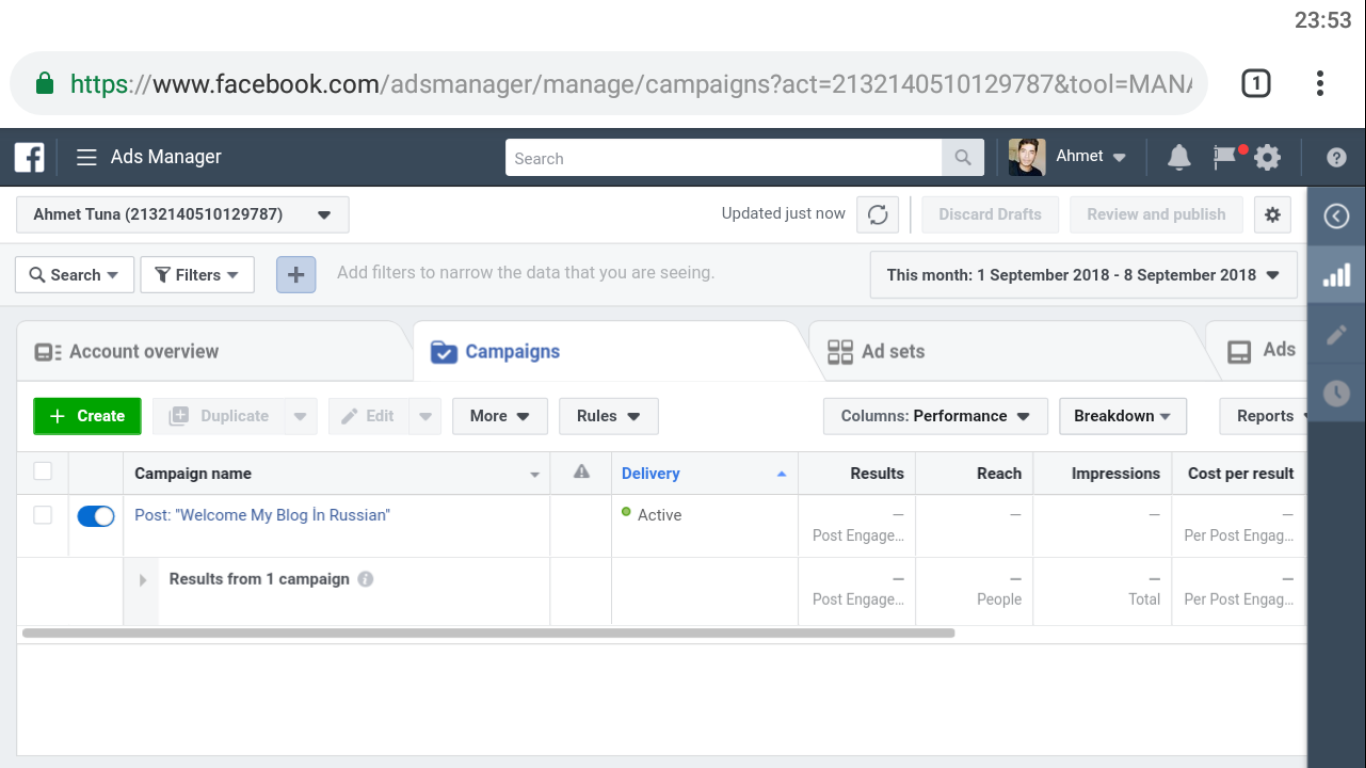Click the search magnifier button in header
1366x768 pixels.
click(x=963, y=158)
